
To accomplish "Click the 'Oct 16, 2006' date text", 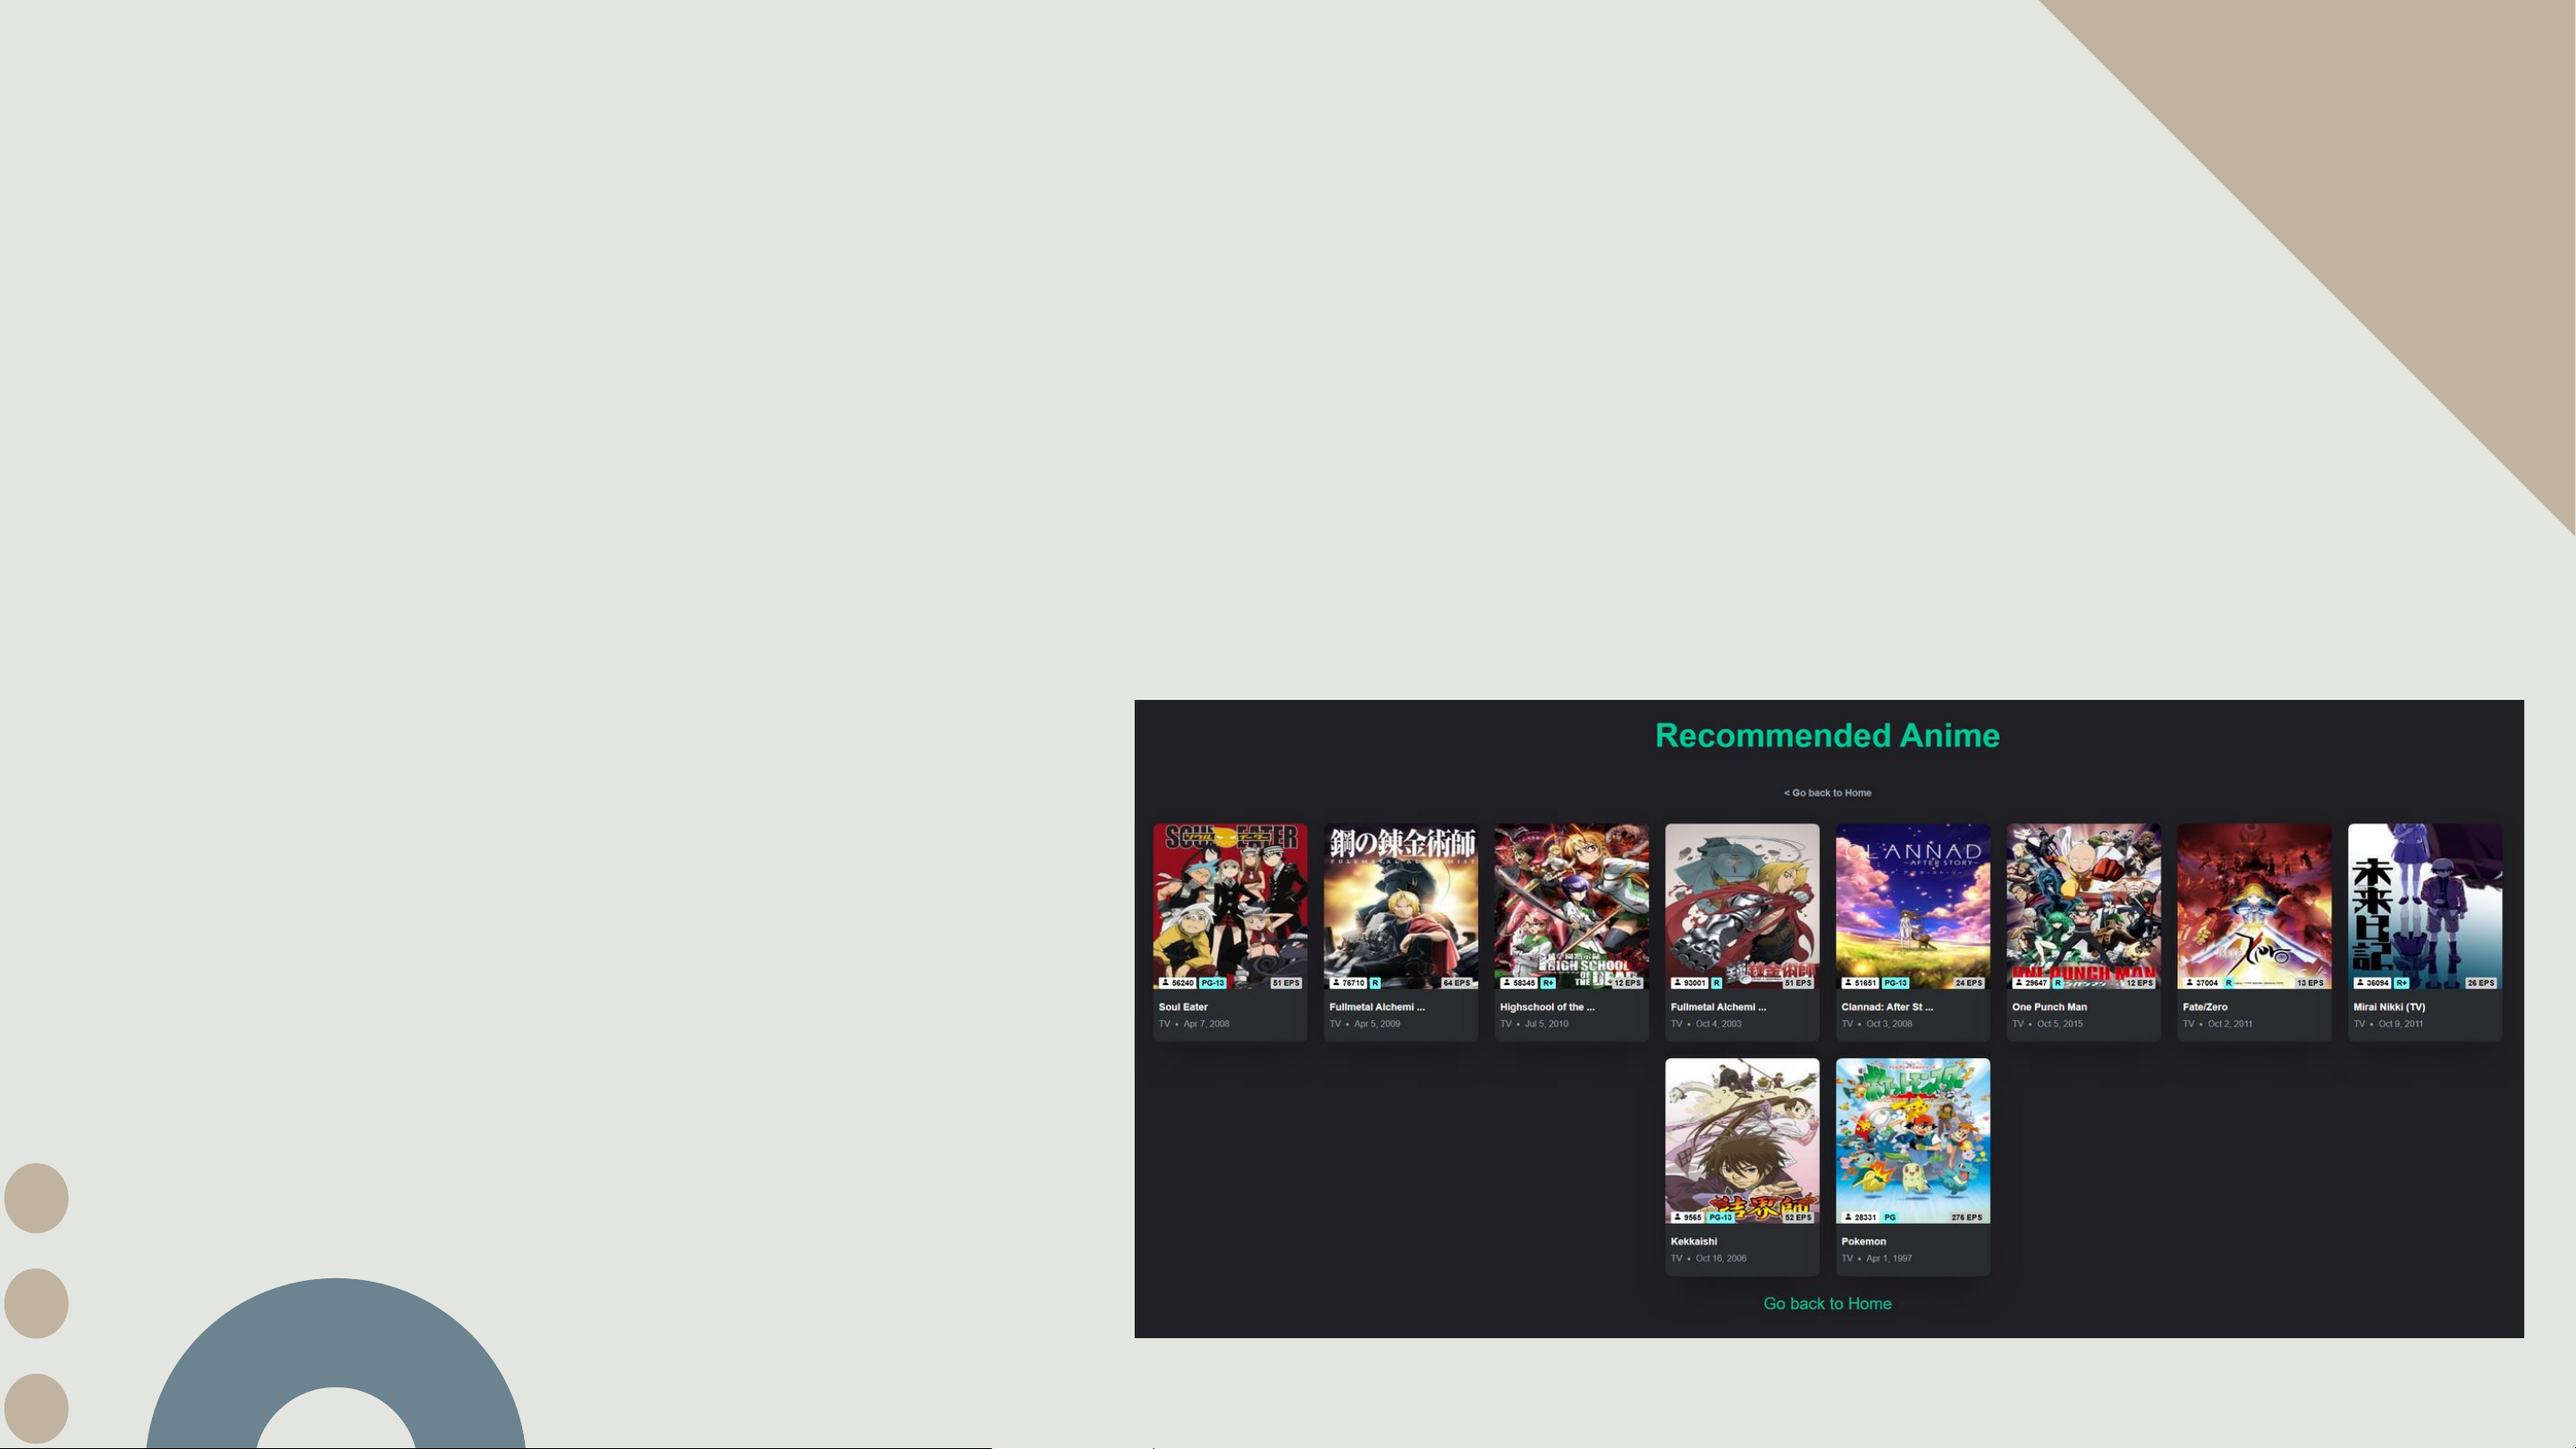I will click(1721, 1259).
